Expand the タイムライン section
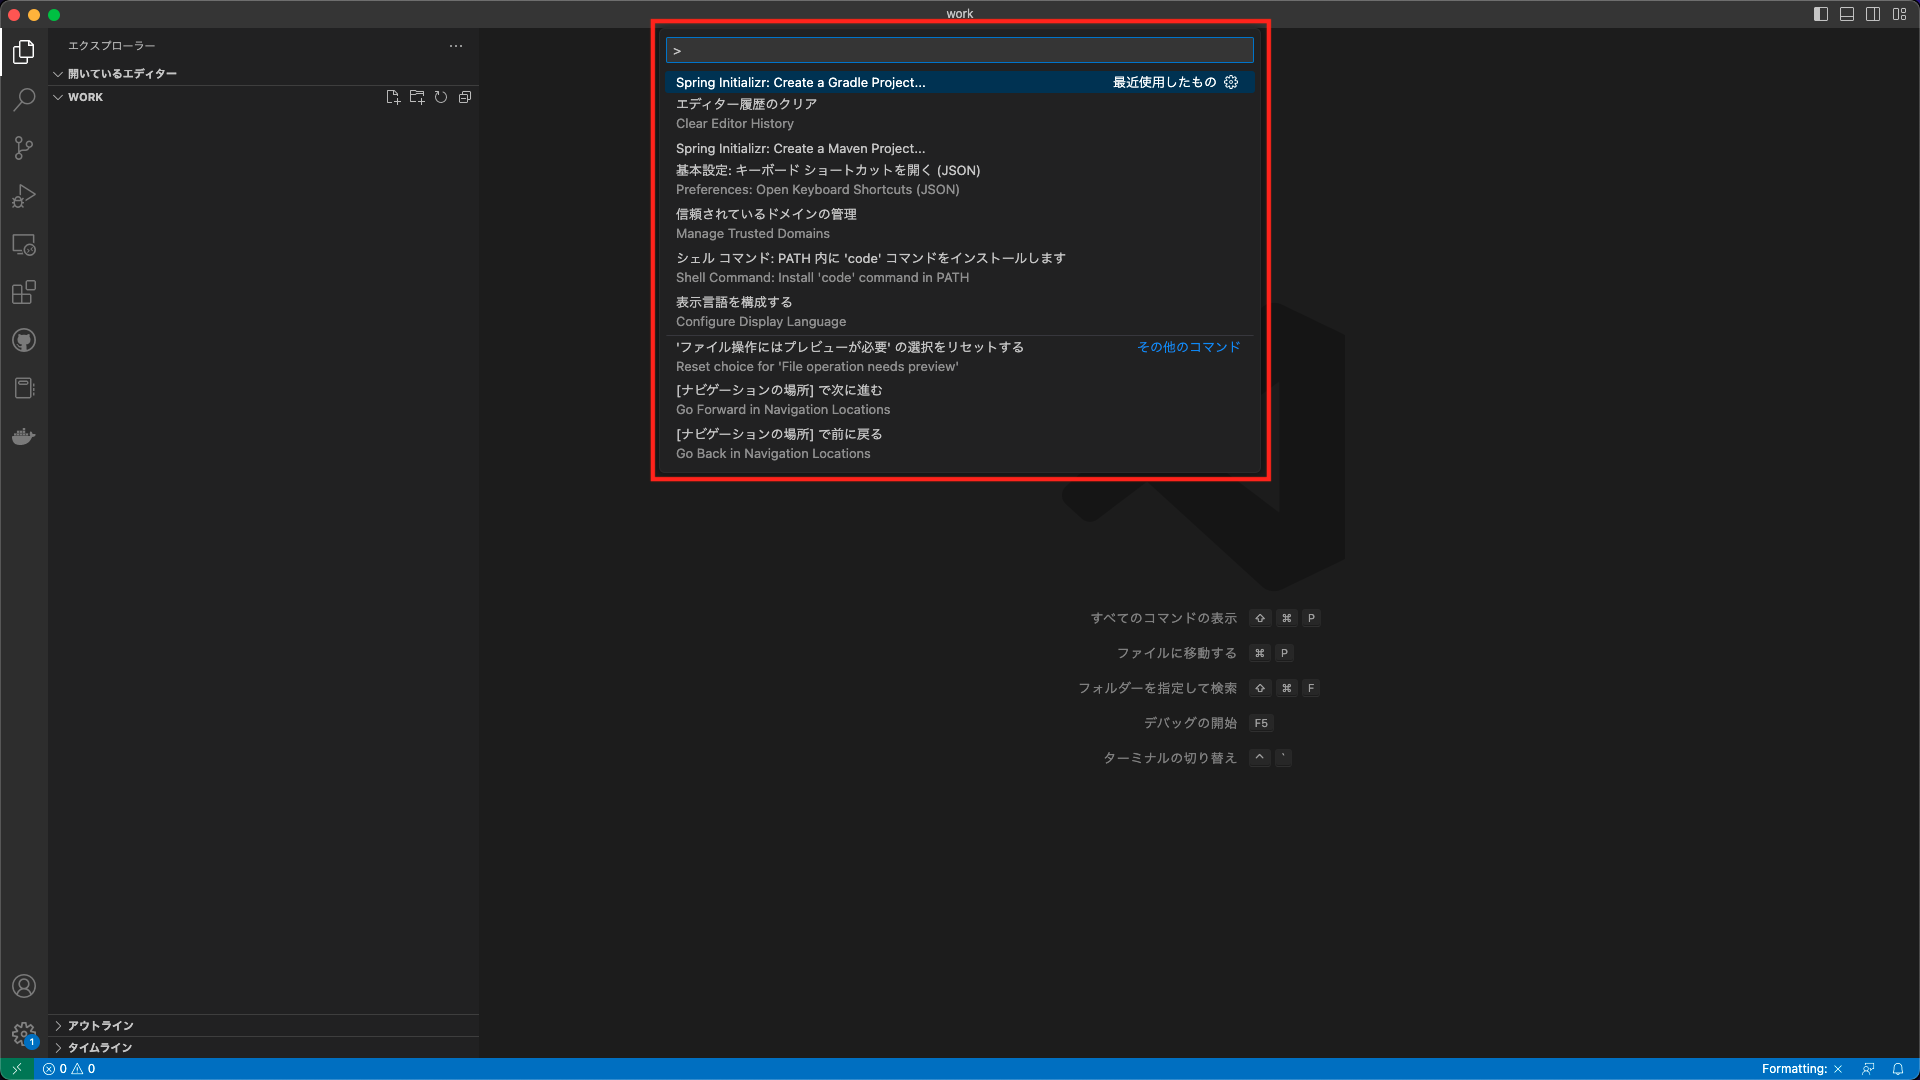This screenshot has height=1080, width=1920. click(100, 1047)
